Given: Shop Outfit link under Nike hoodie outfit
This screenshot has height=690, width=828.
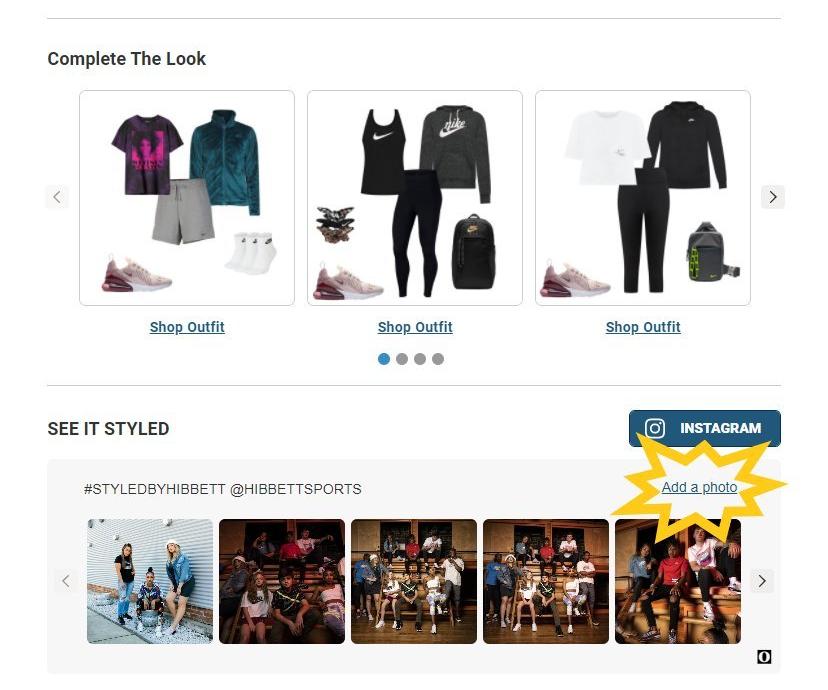Looking at the screenshot, I should (x=415, y=327).
